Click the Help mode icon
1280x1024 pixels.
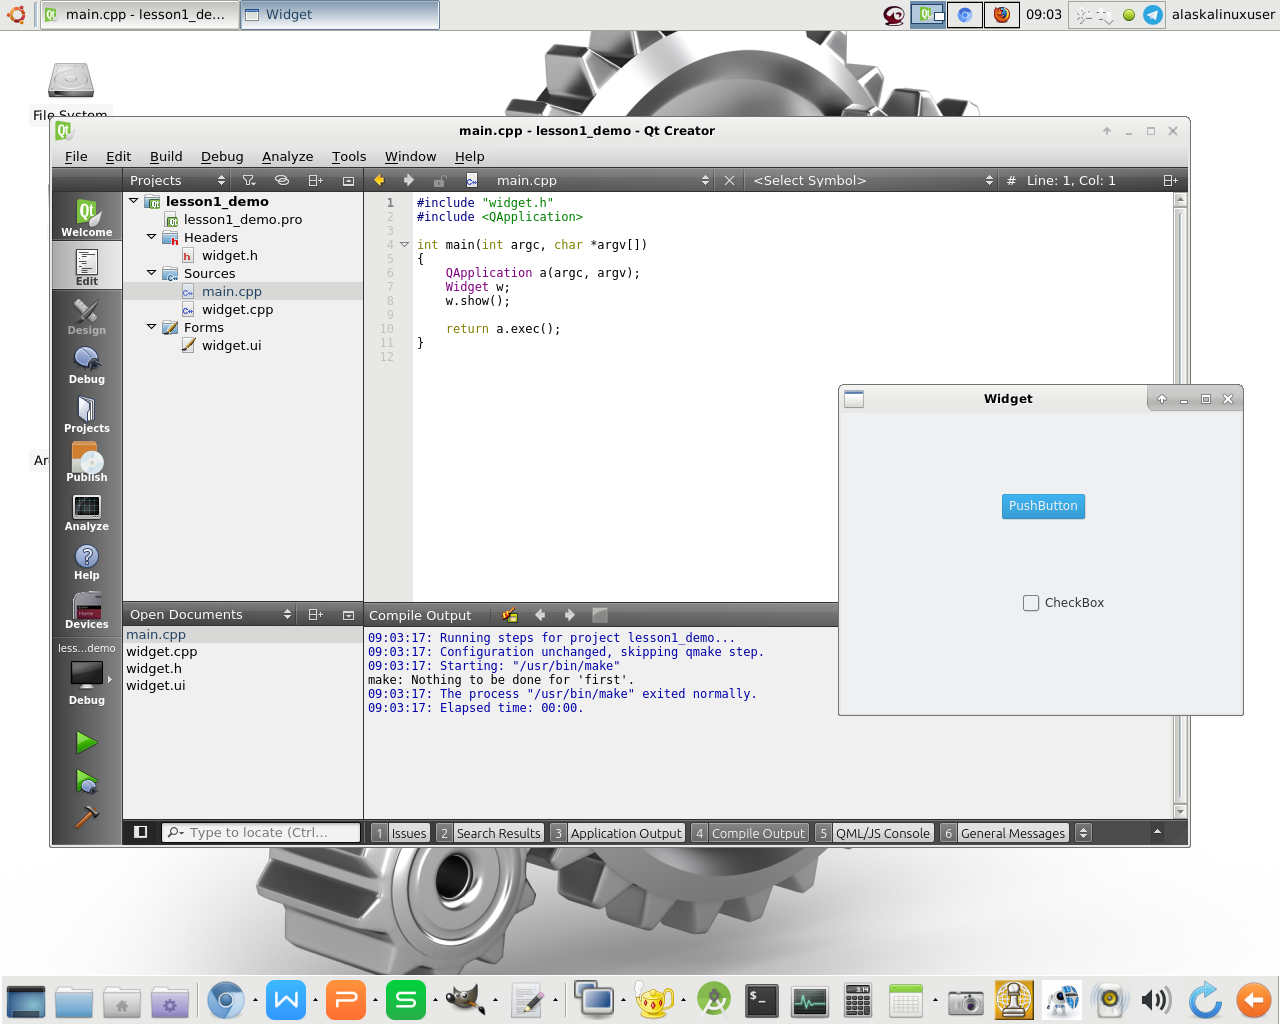(87, 561)
